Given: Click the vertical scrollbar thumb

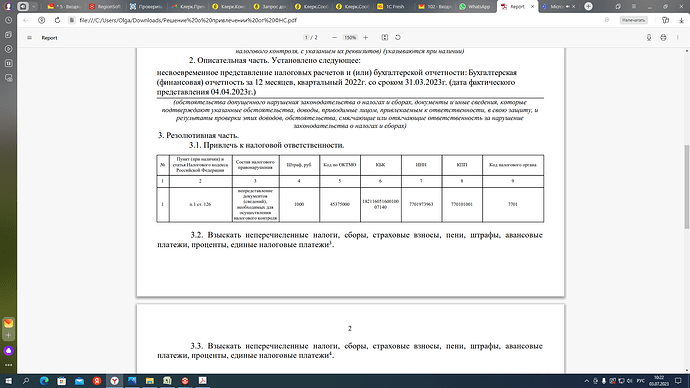Looking at the screenshot, I should coord(686,187).
